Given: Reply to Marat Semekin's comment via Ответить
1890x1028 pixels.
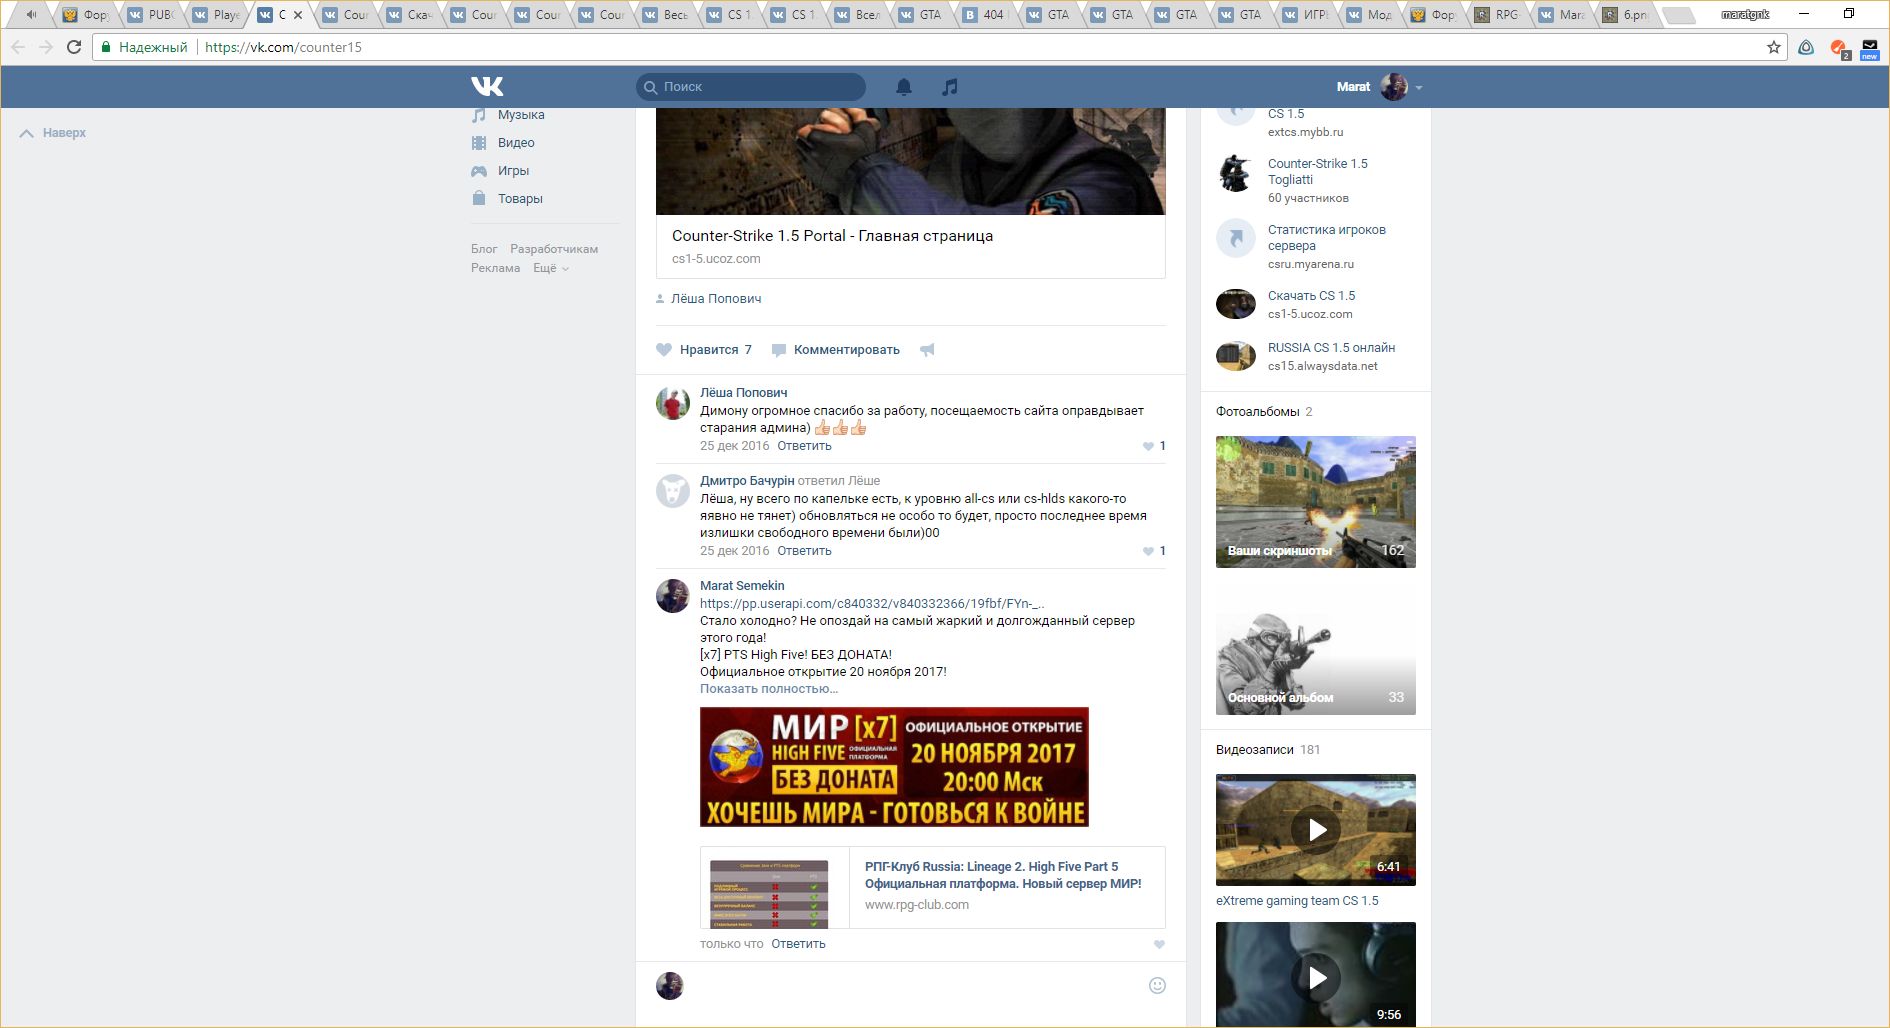Looking at the screenshot, I should coord(798,944).
